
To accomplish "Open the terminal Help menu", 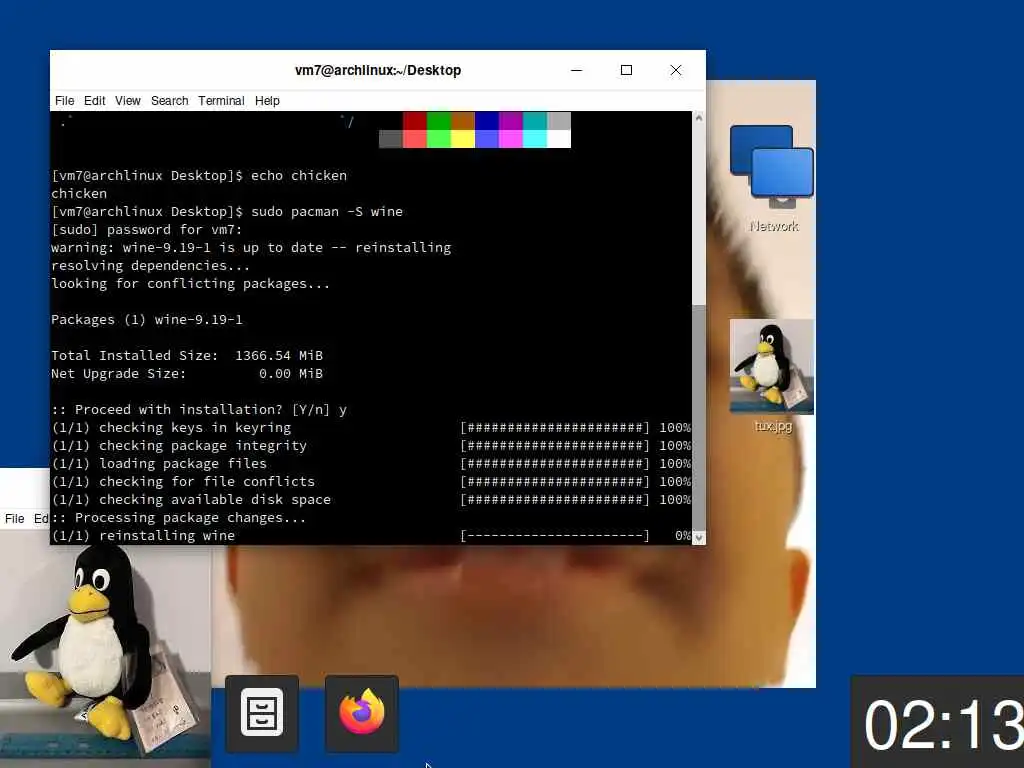I will coord(267,101).
